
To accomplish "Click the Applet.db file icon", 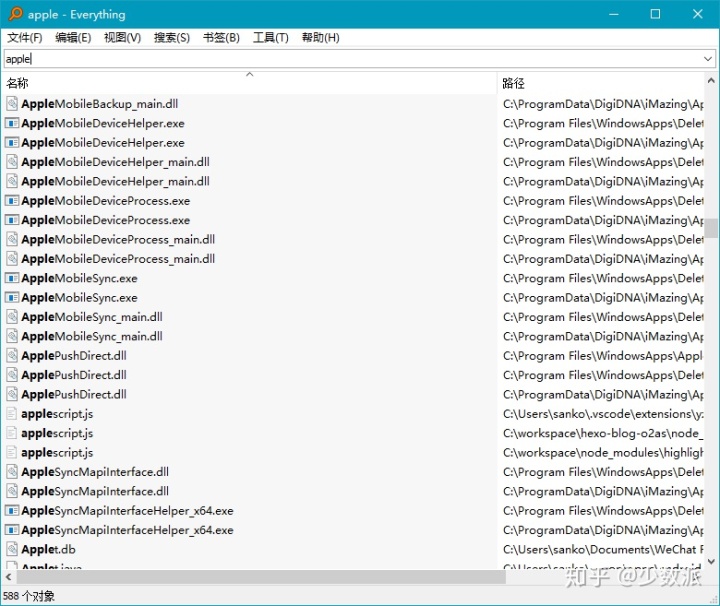I will 12,549.
